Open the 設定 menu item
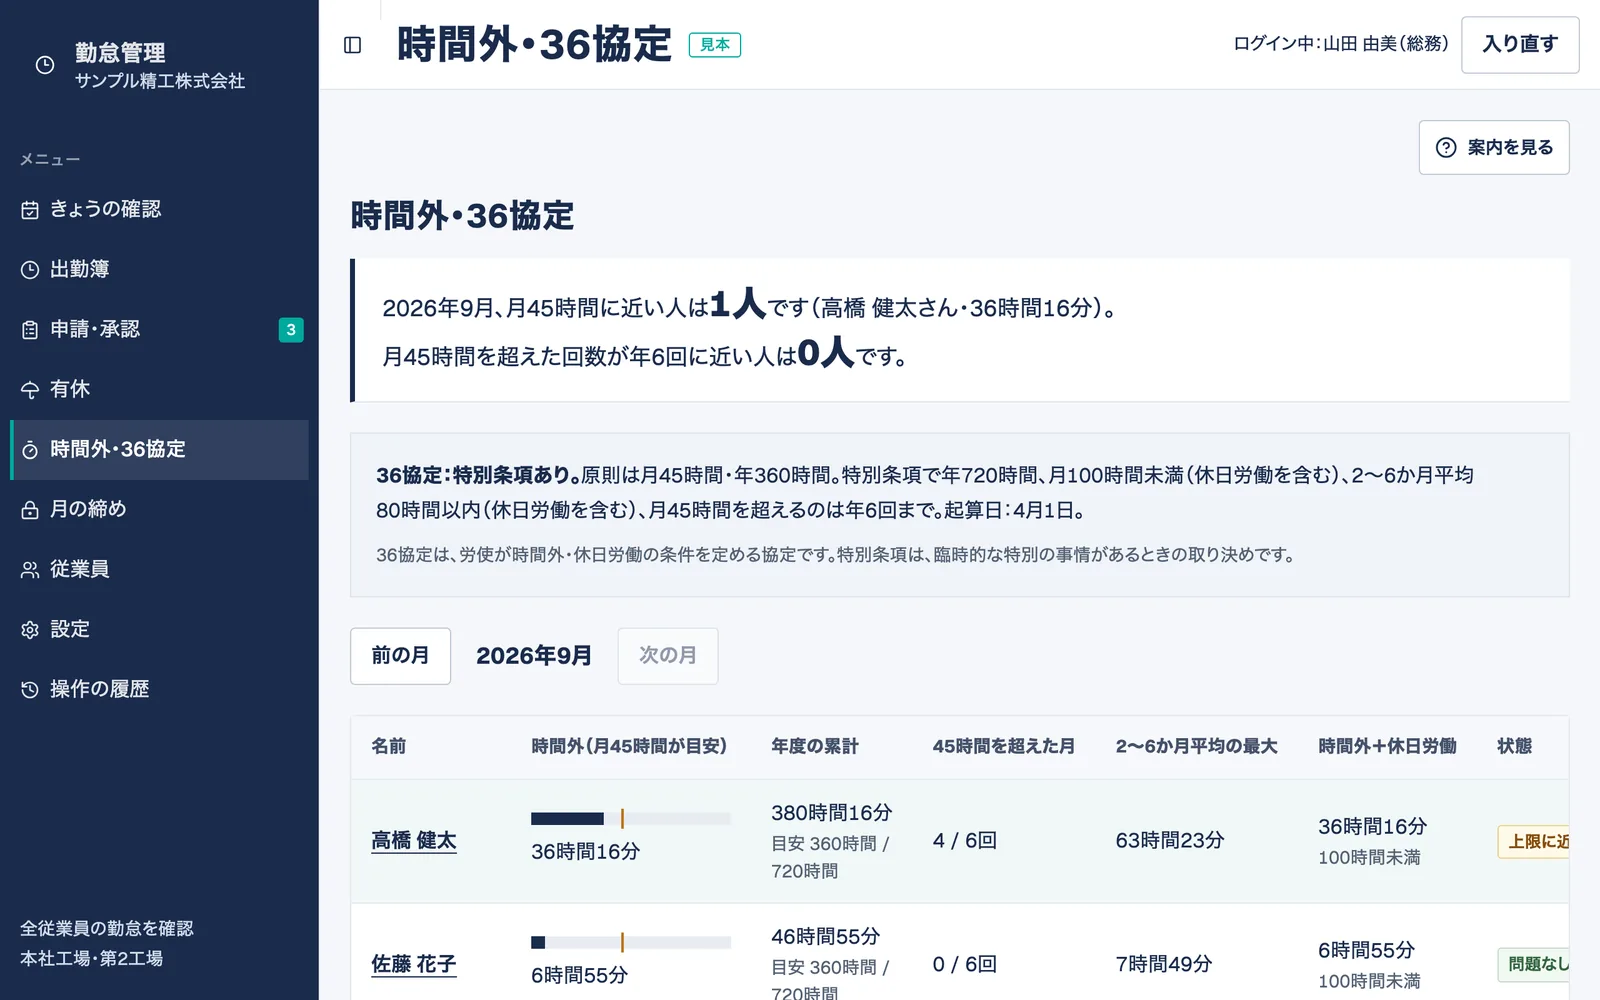 click(x=159, y=630)
